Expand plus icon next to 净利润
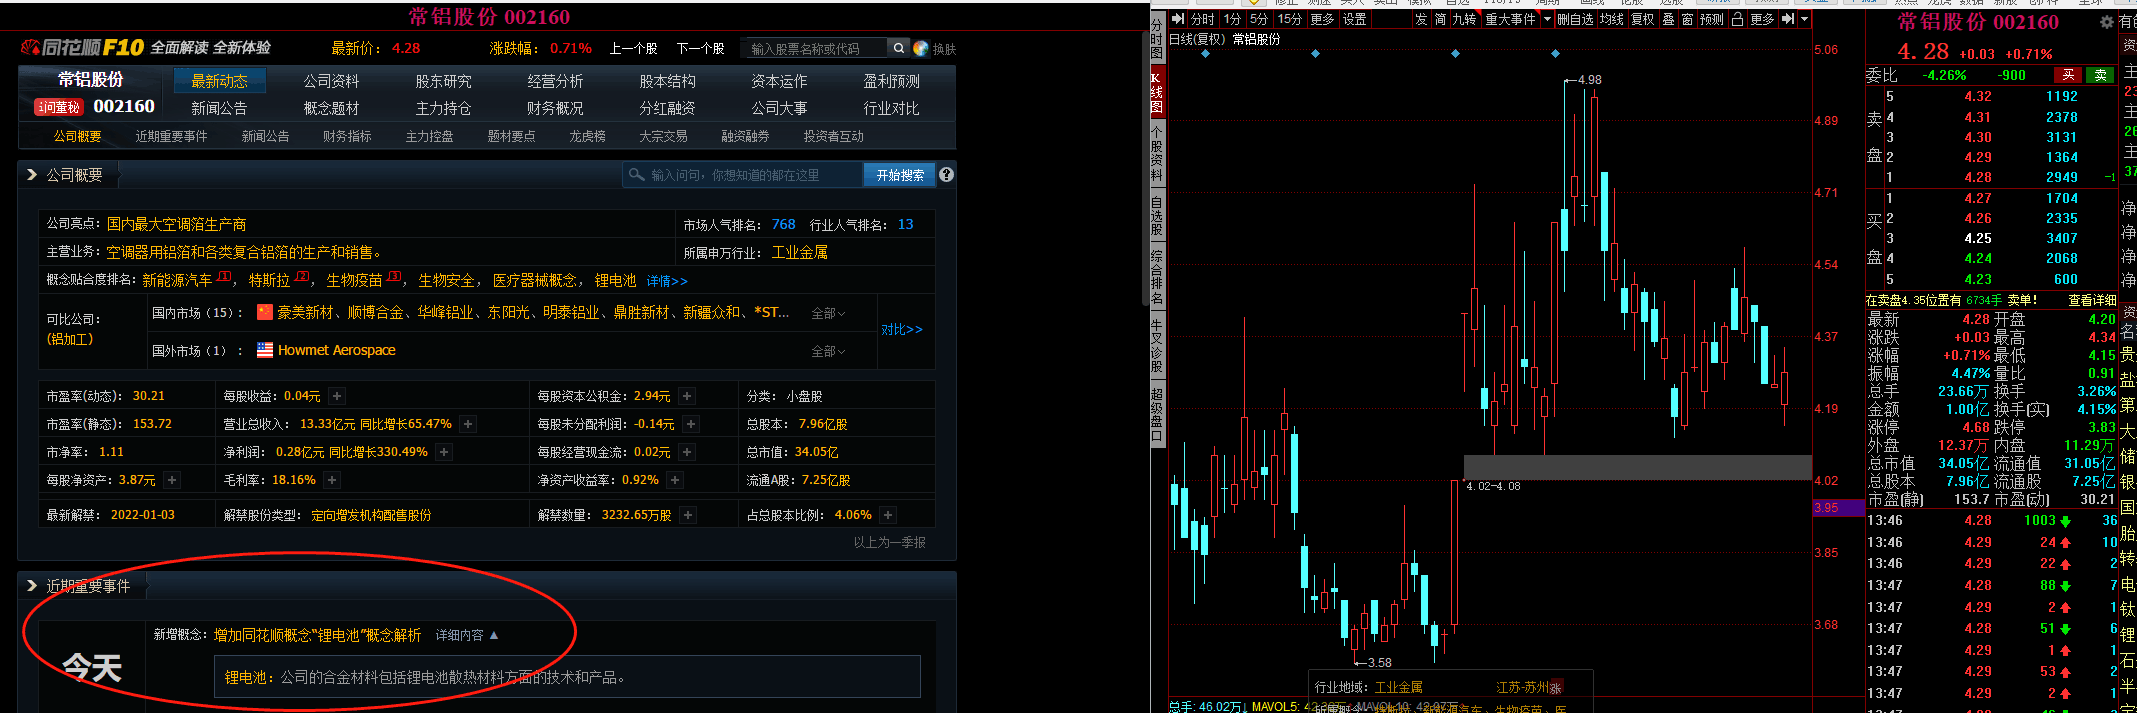Viewport: 2137px width, 713px height. pyautogui.click(x=444, y=452)
